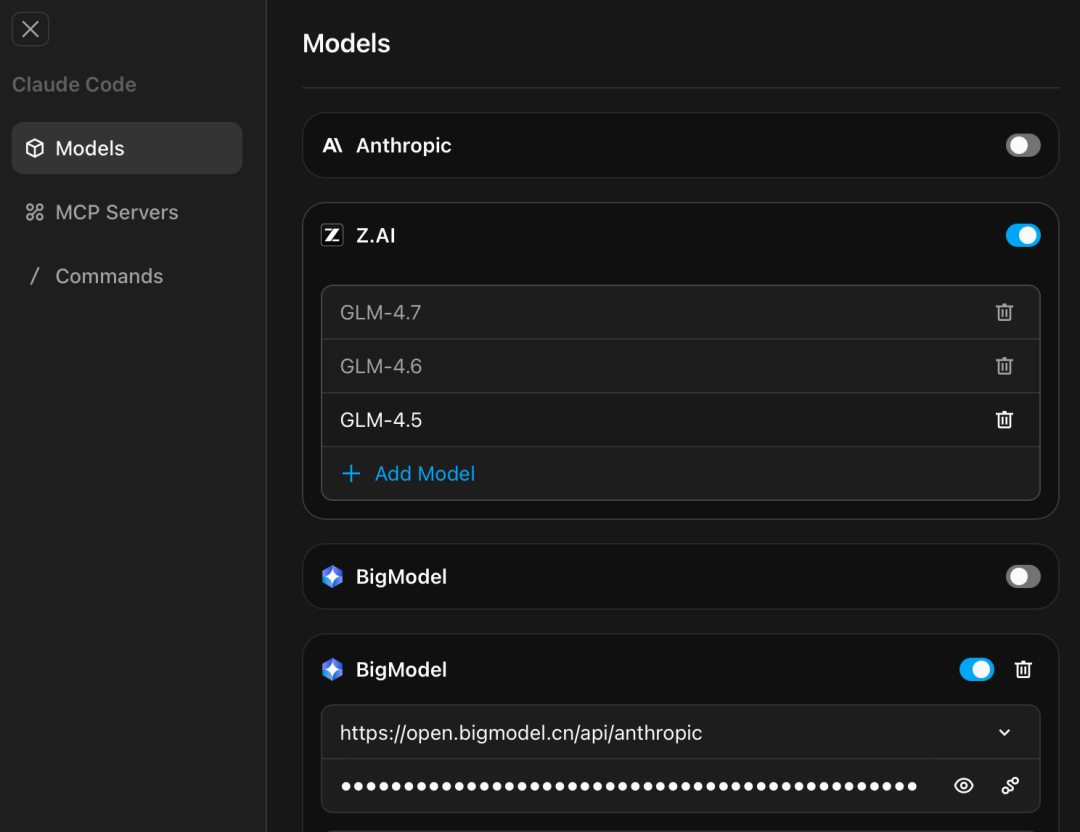Delete the GLM-4.6 model
The height and width of the screenshot is (832, 1080).
click(1004, 366)
